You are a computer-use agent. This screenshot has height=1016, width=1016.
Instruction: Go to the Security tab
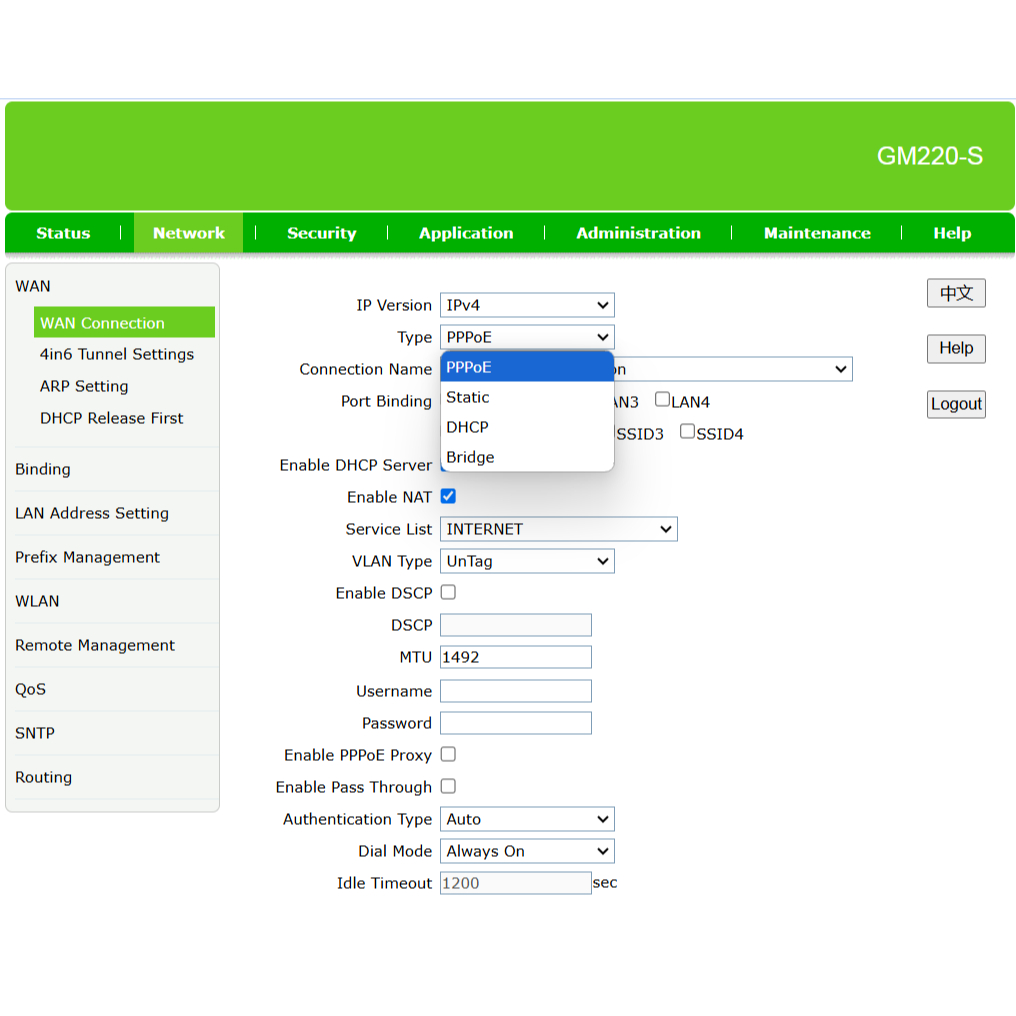tap(321, 233)
